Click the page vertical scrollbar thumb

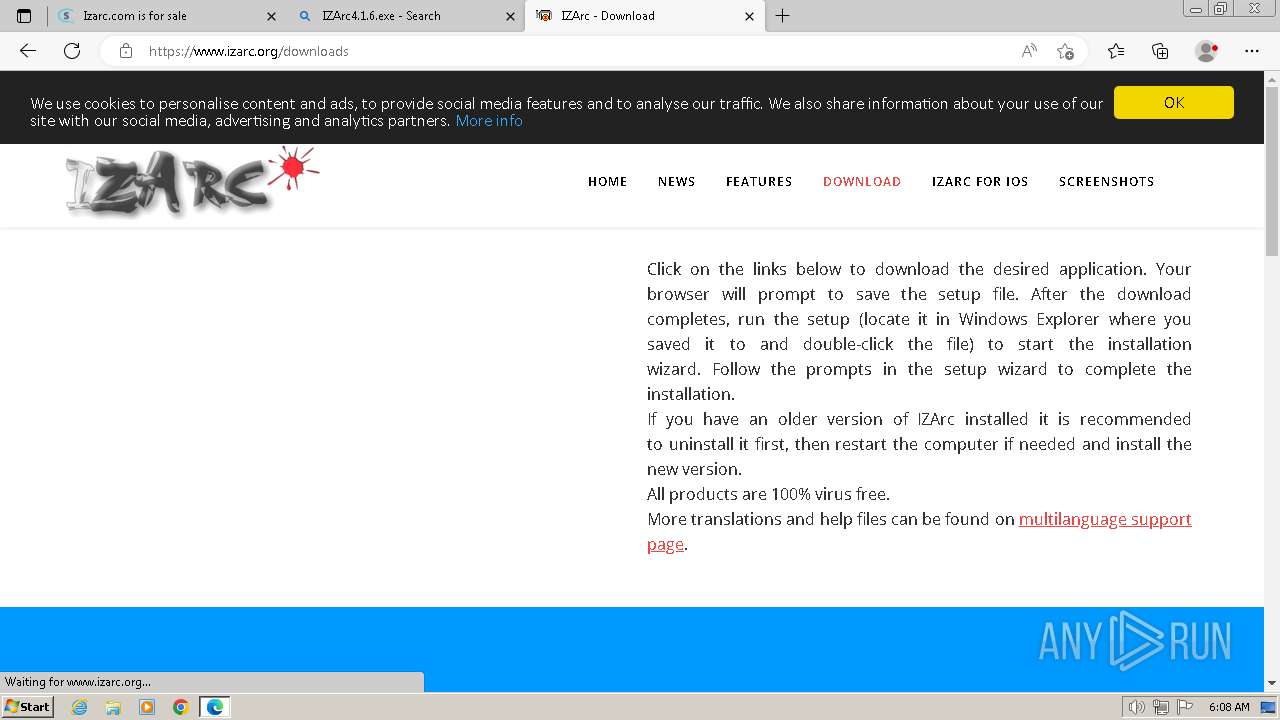tap(1272, 172)
